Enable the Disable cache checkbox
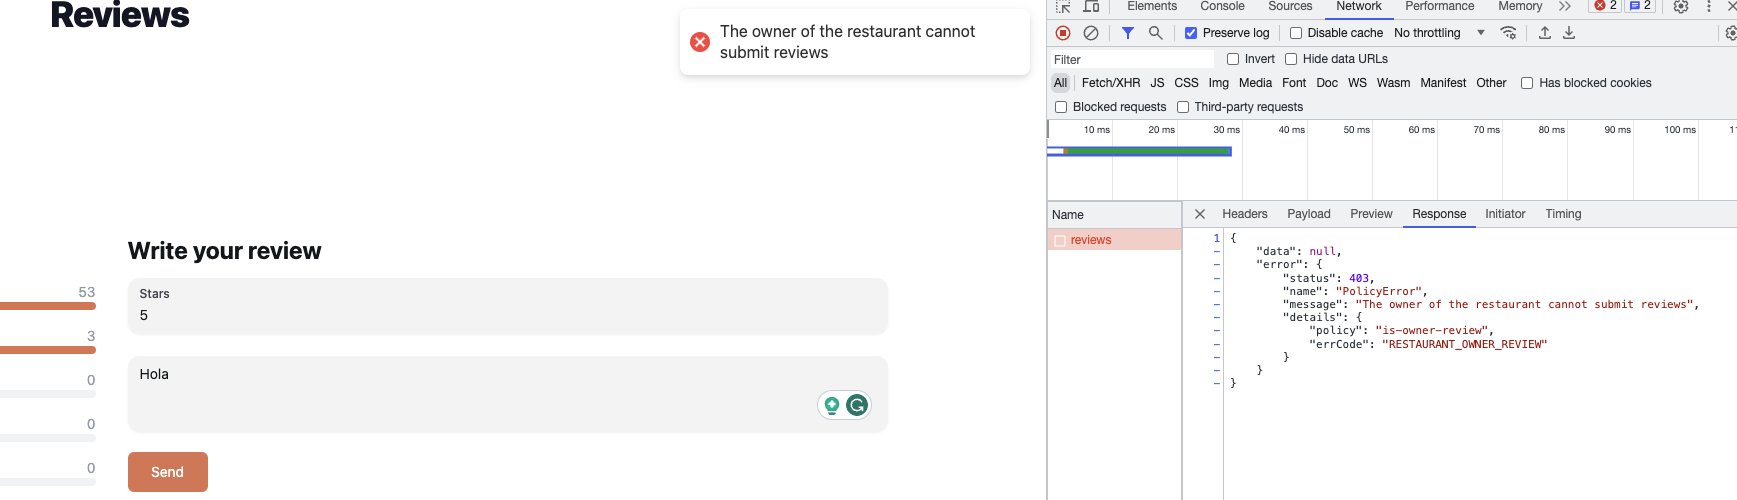 click(1296, 33)
